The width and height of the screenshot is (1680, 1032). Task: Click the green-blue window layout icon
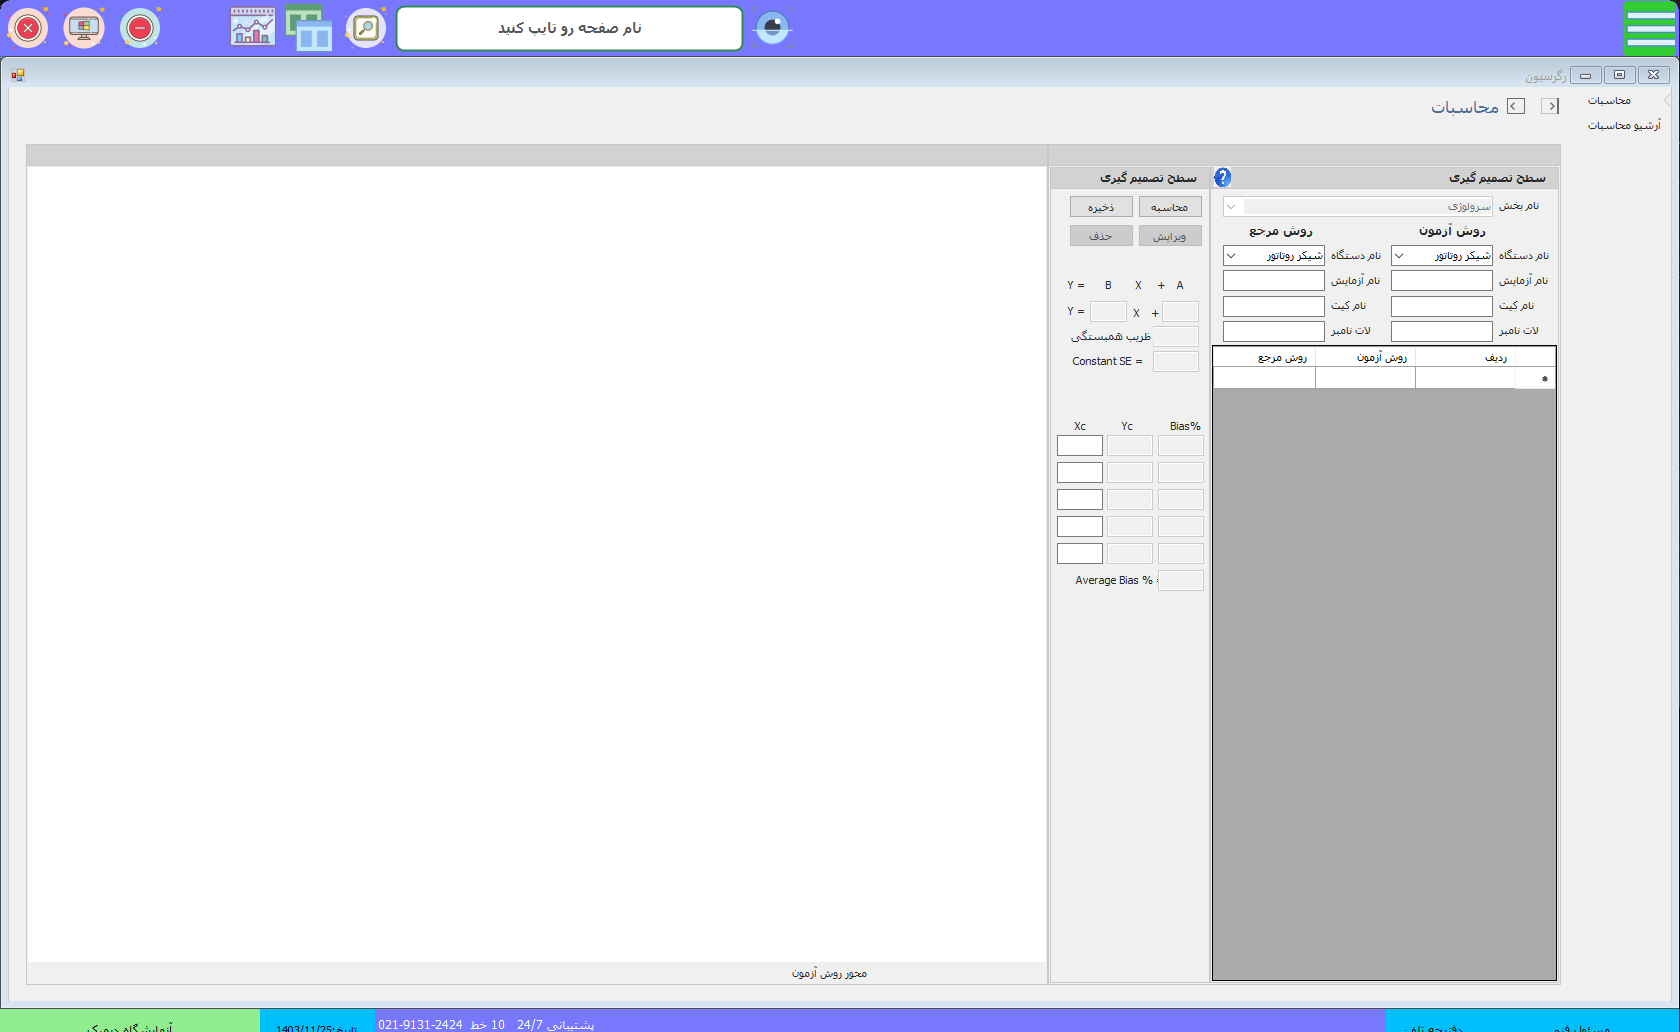pos(309,28)
